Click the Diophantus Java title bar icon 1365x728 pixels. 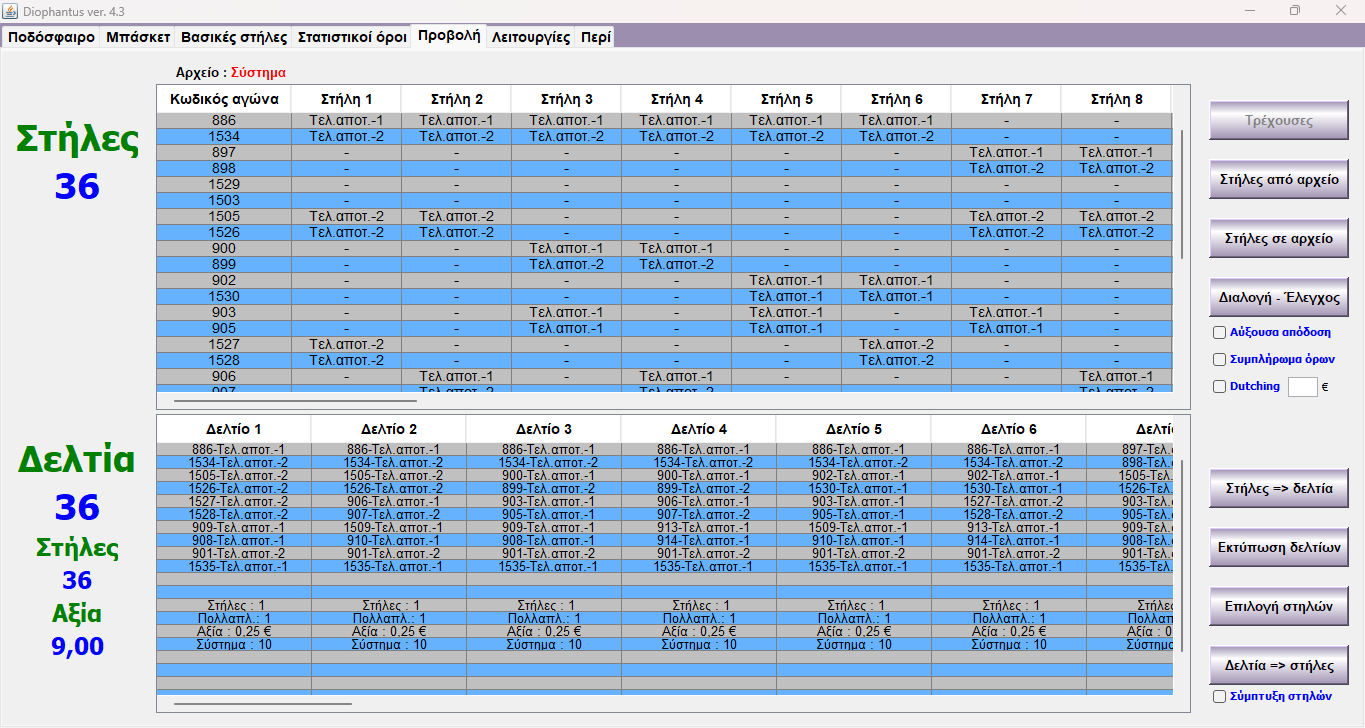[x=11, y=10]
